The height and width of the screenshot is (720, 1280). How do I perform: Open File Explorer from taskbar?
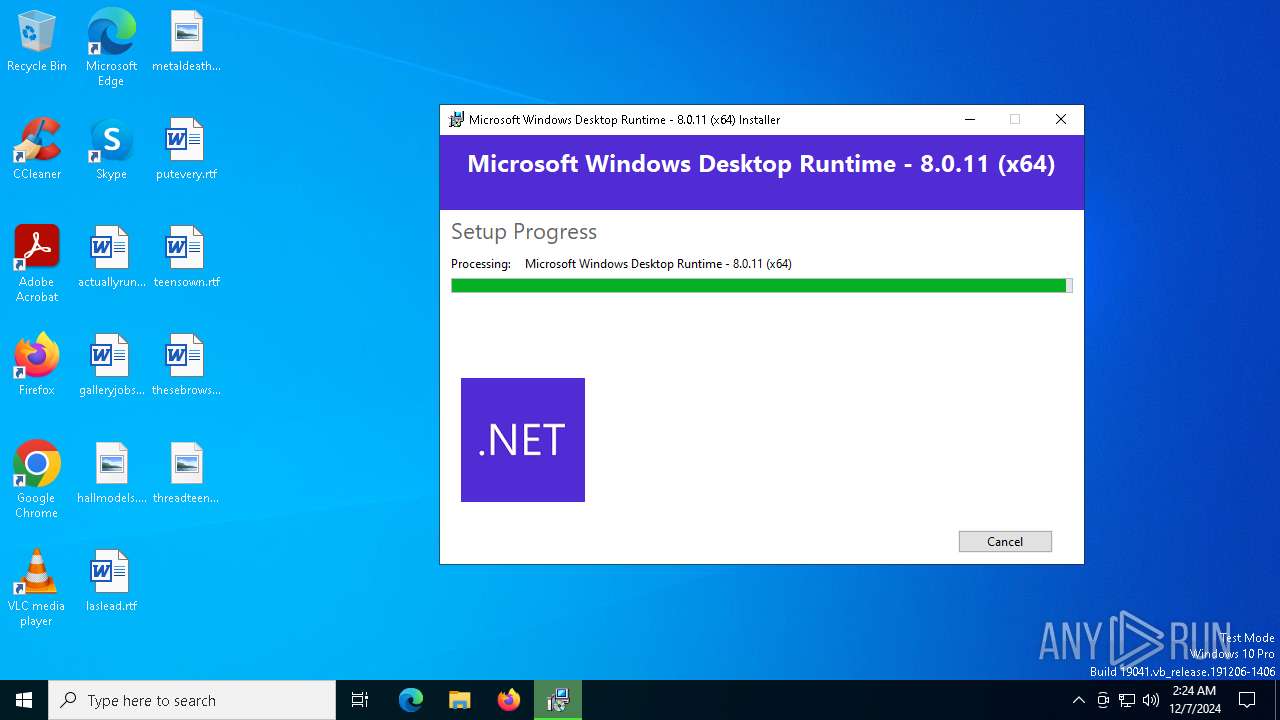click(x=460, y=700)
